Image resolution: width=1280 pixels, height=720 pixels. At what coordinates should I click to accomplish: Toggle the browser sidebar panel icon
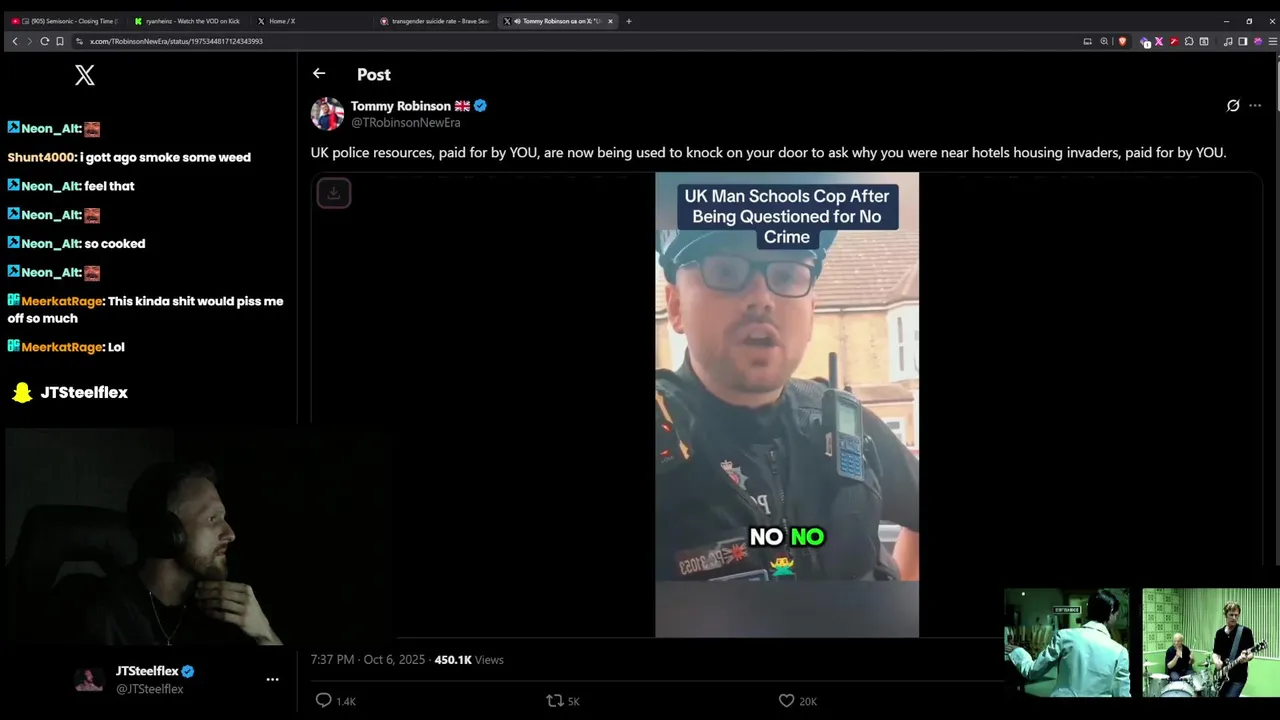tap(1243, 41)
